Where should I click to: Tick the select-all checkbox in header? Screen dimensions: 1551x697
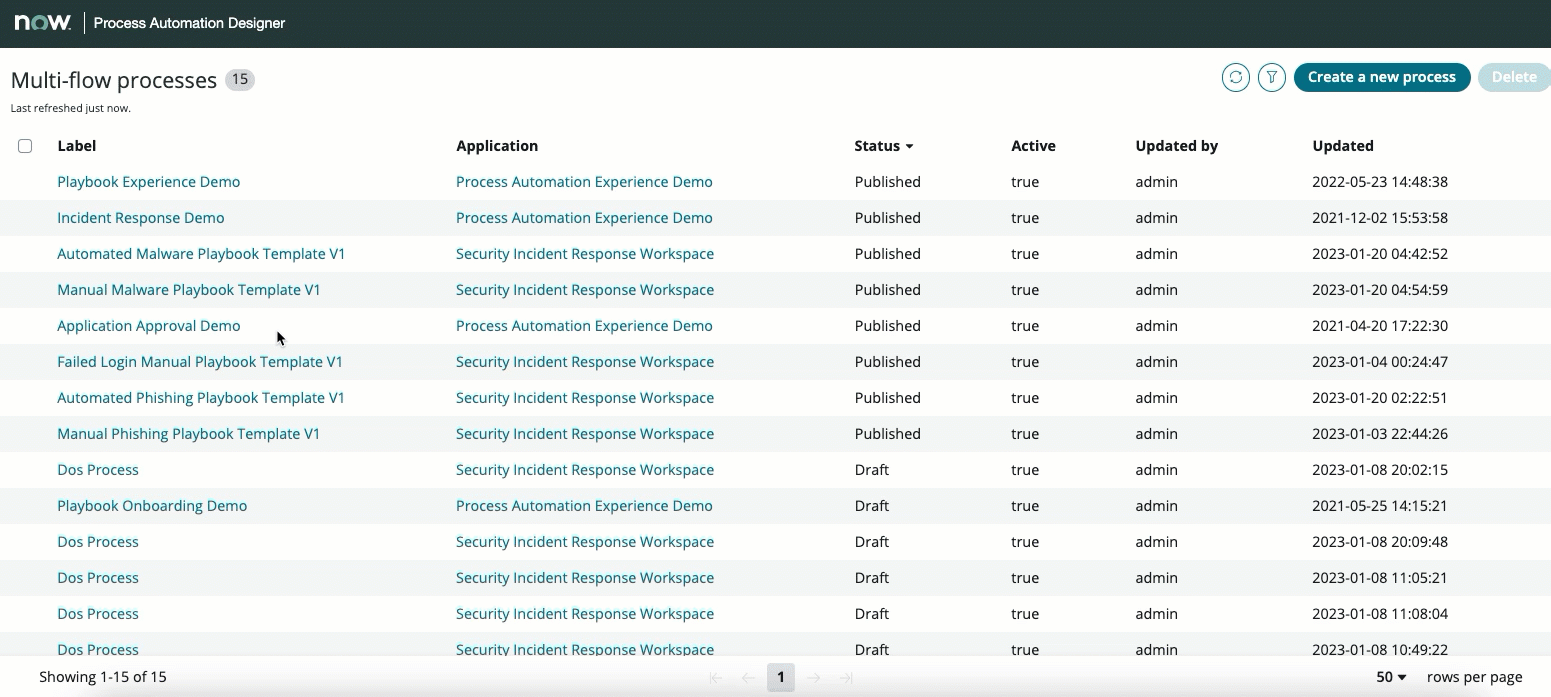pos(25,146)
